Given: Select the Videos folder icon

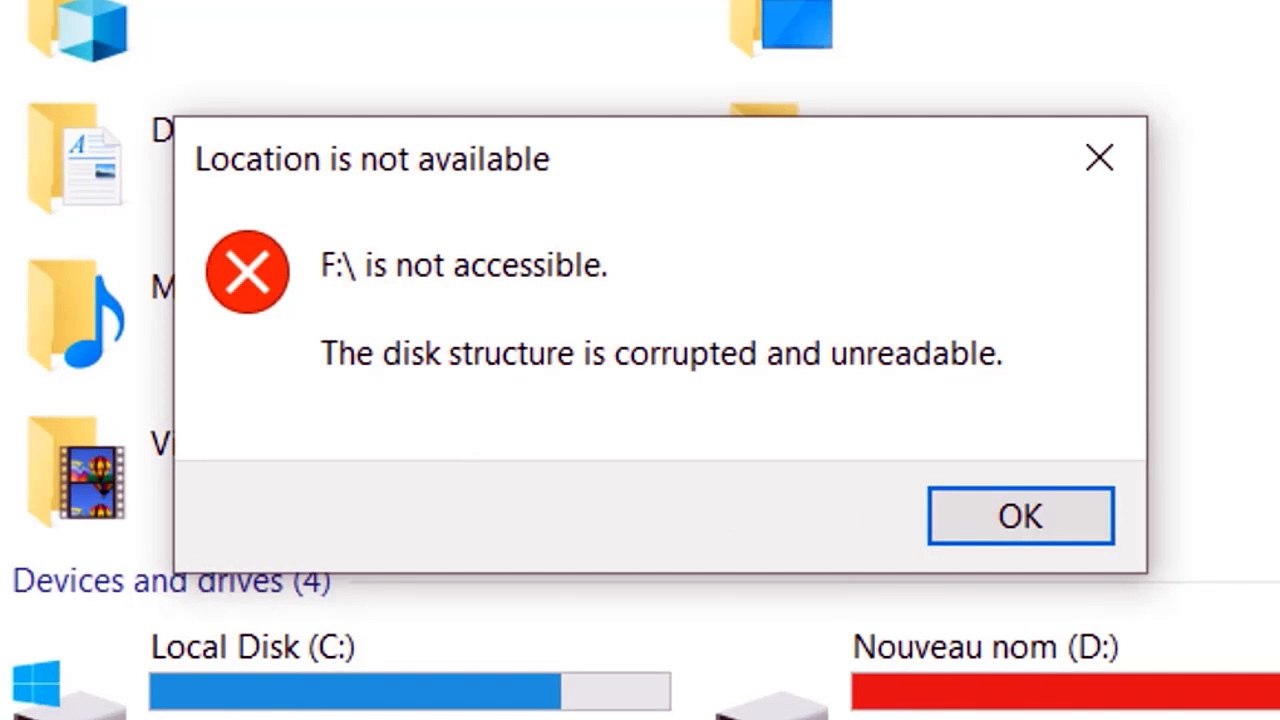Looking at the screenshot, I should coord(77,470).
